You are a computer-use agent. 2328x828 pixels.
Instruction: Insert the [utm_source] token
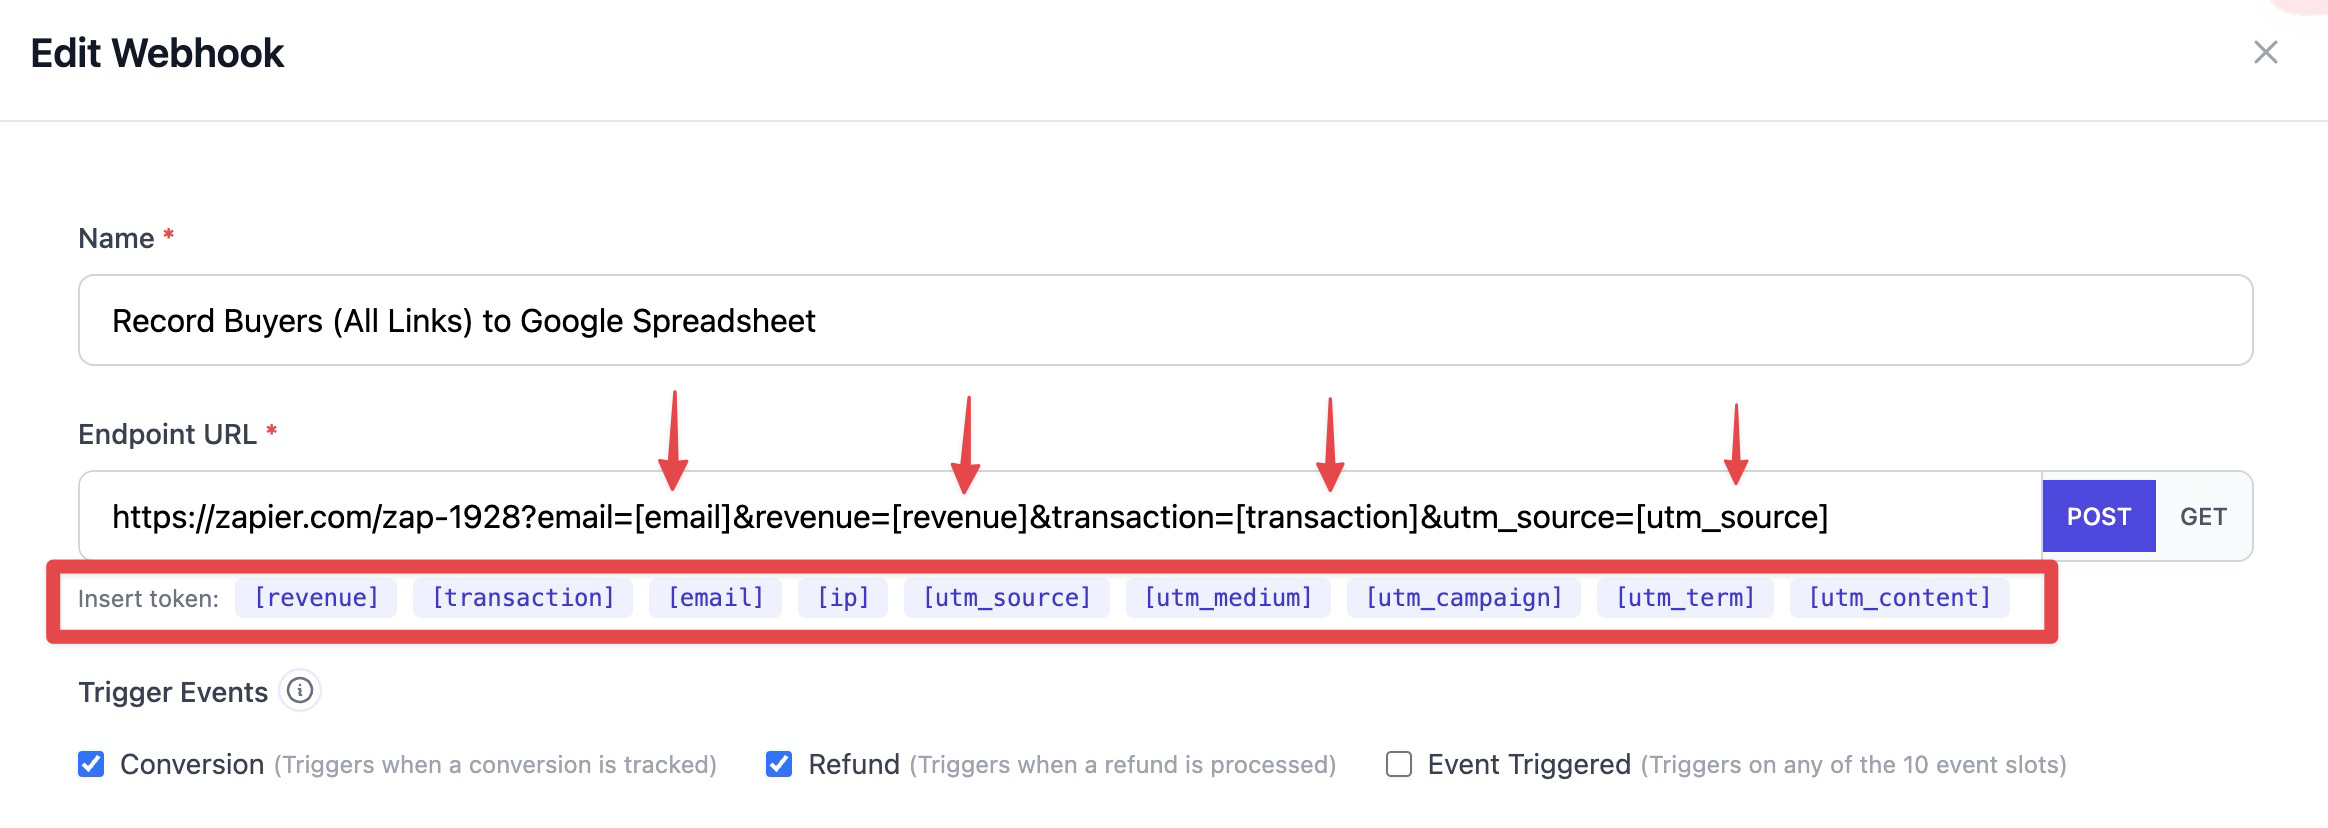point(1007,598)
